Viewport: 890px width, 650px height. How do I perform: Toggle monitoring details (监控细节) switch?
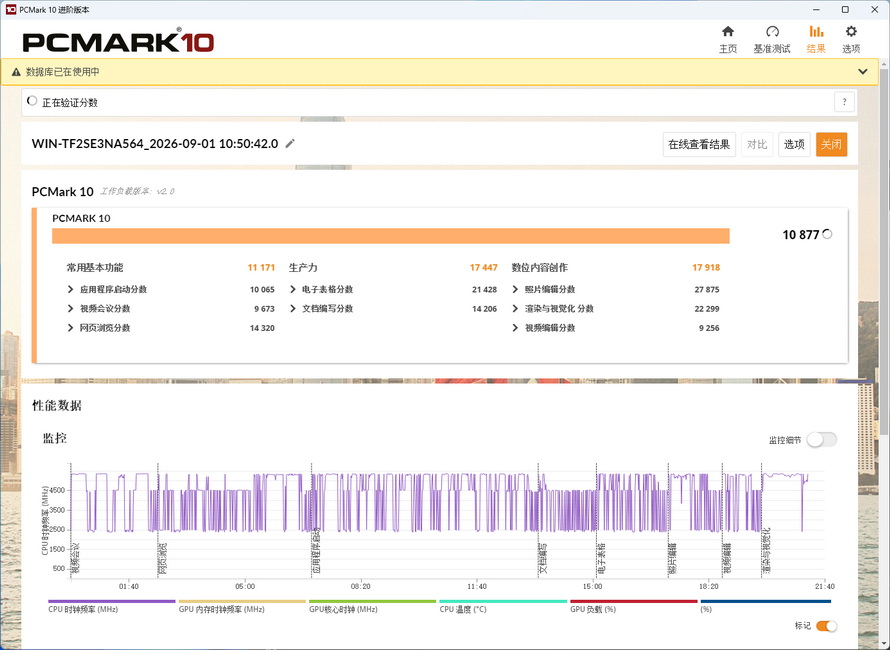click(x=822, y=439)
